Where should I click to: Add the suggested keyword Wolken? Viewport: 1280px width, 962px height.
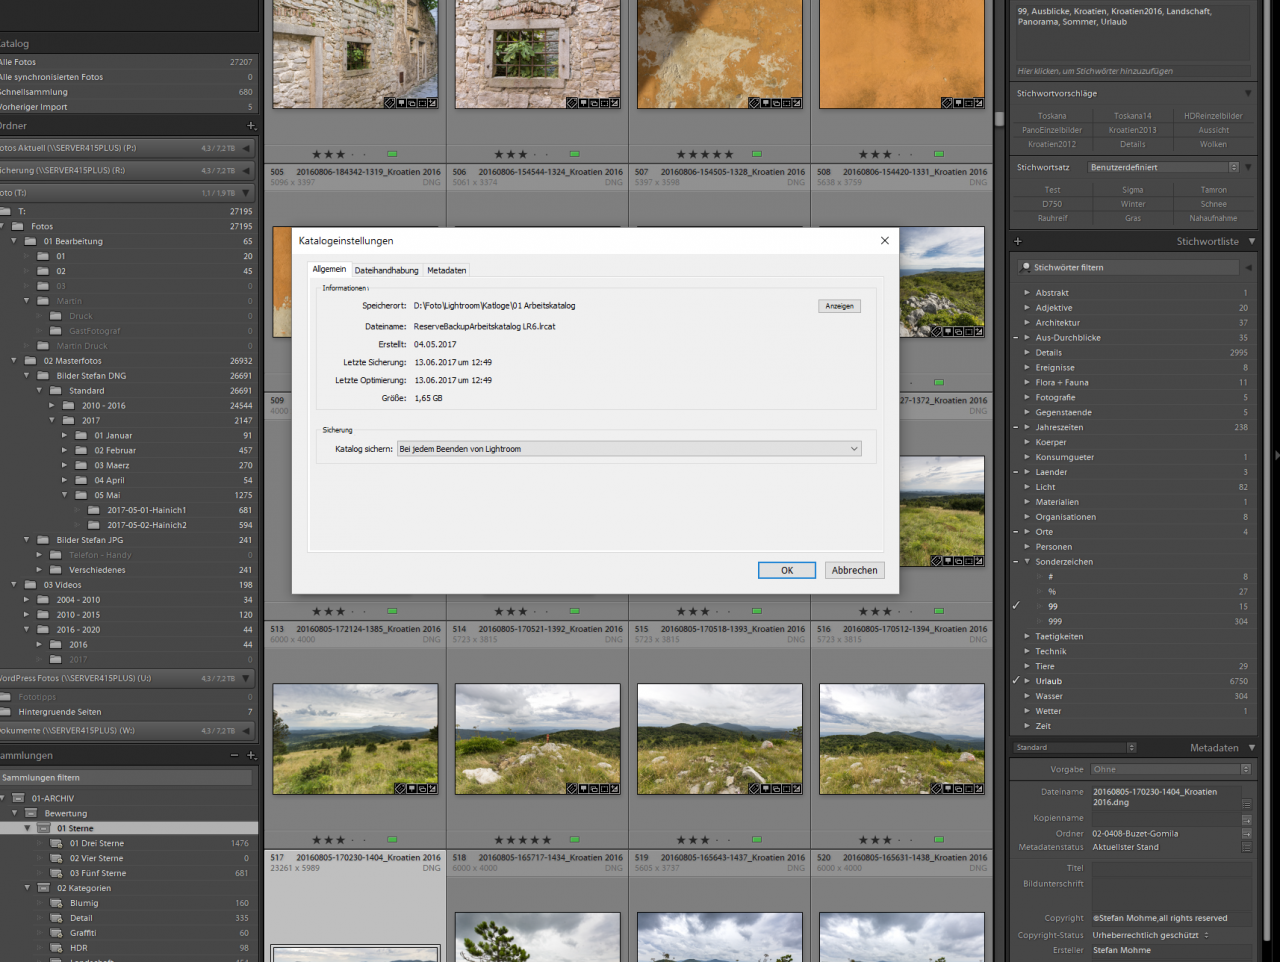pyautogui.click(x=1213, y=144)
